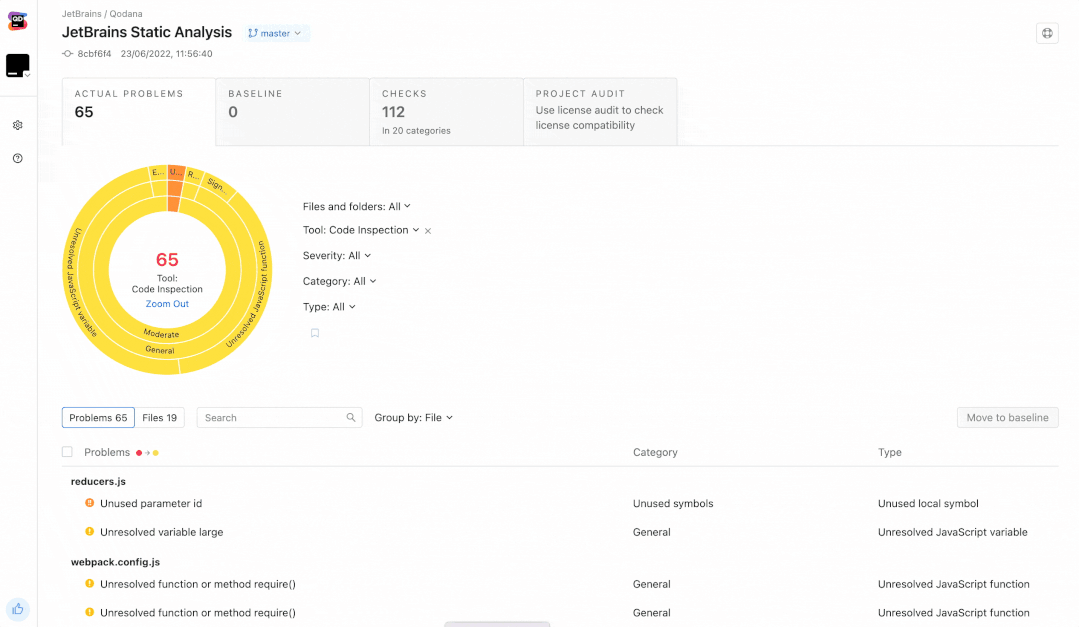Open the Type filter dropdown

click(x=330, y=307)
